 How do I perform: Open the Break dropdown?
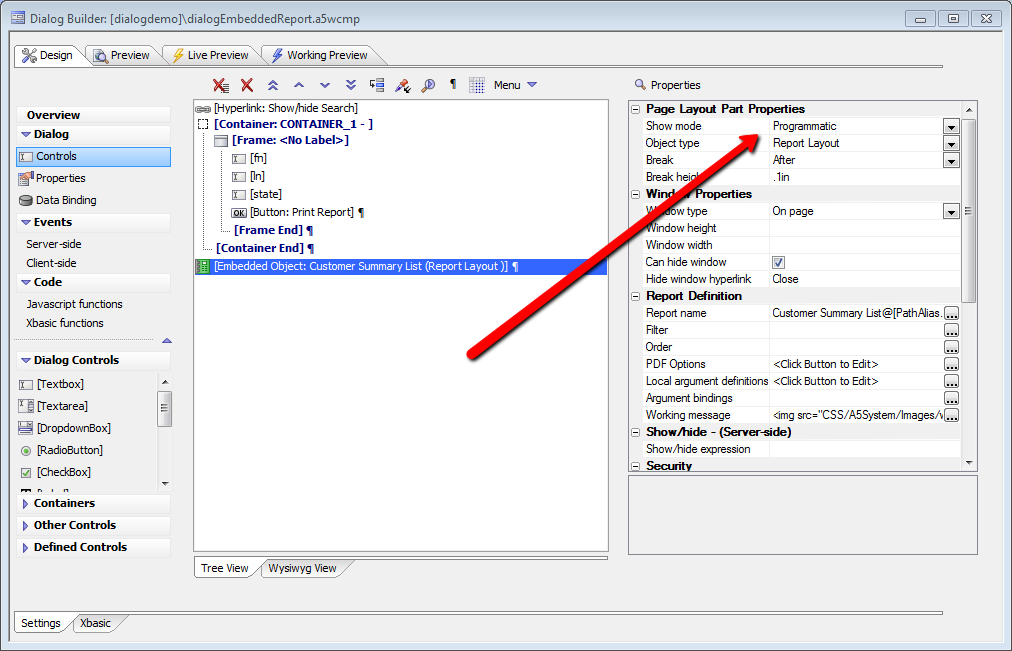(x=951, y=160)
